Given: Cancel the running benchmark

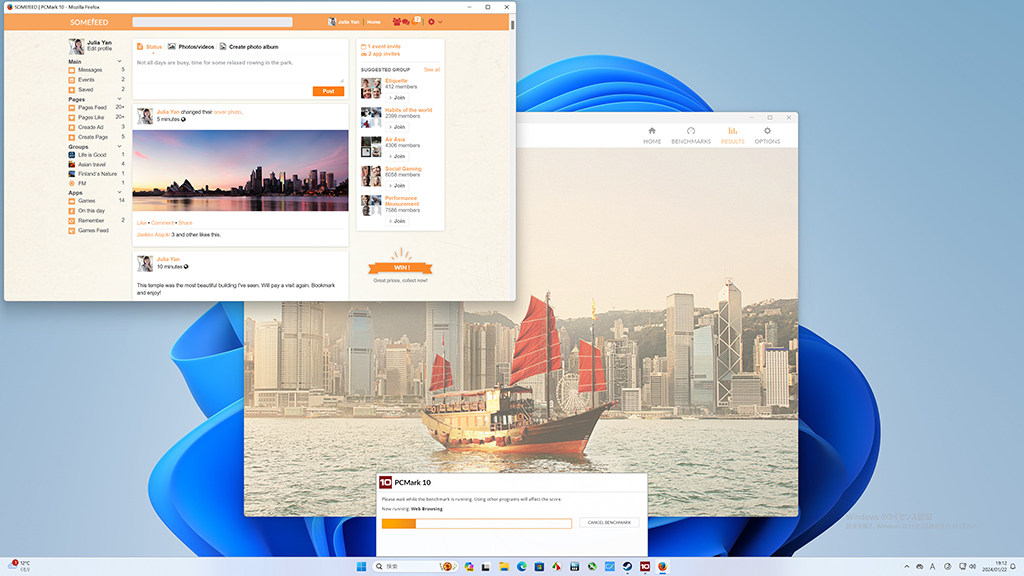Looking at the screenshot, I should [609, 522].
